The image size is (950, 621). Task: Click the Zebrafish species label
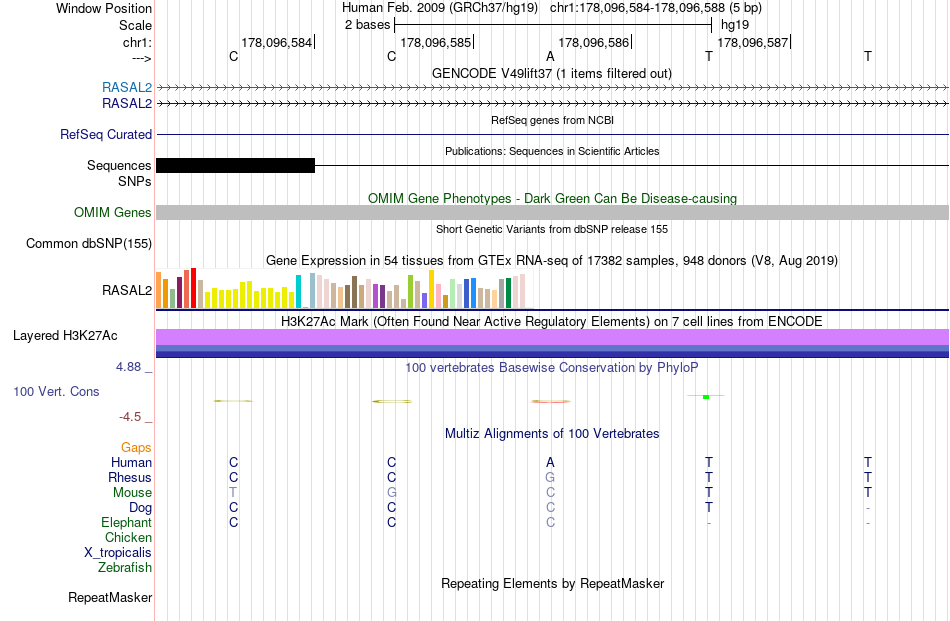[124, 568]
